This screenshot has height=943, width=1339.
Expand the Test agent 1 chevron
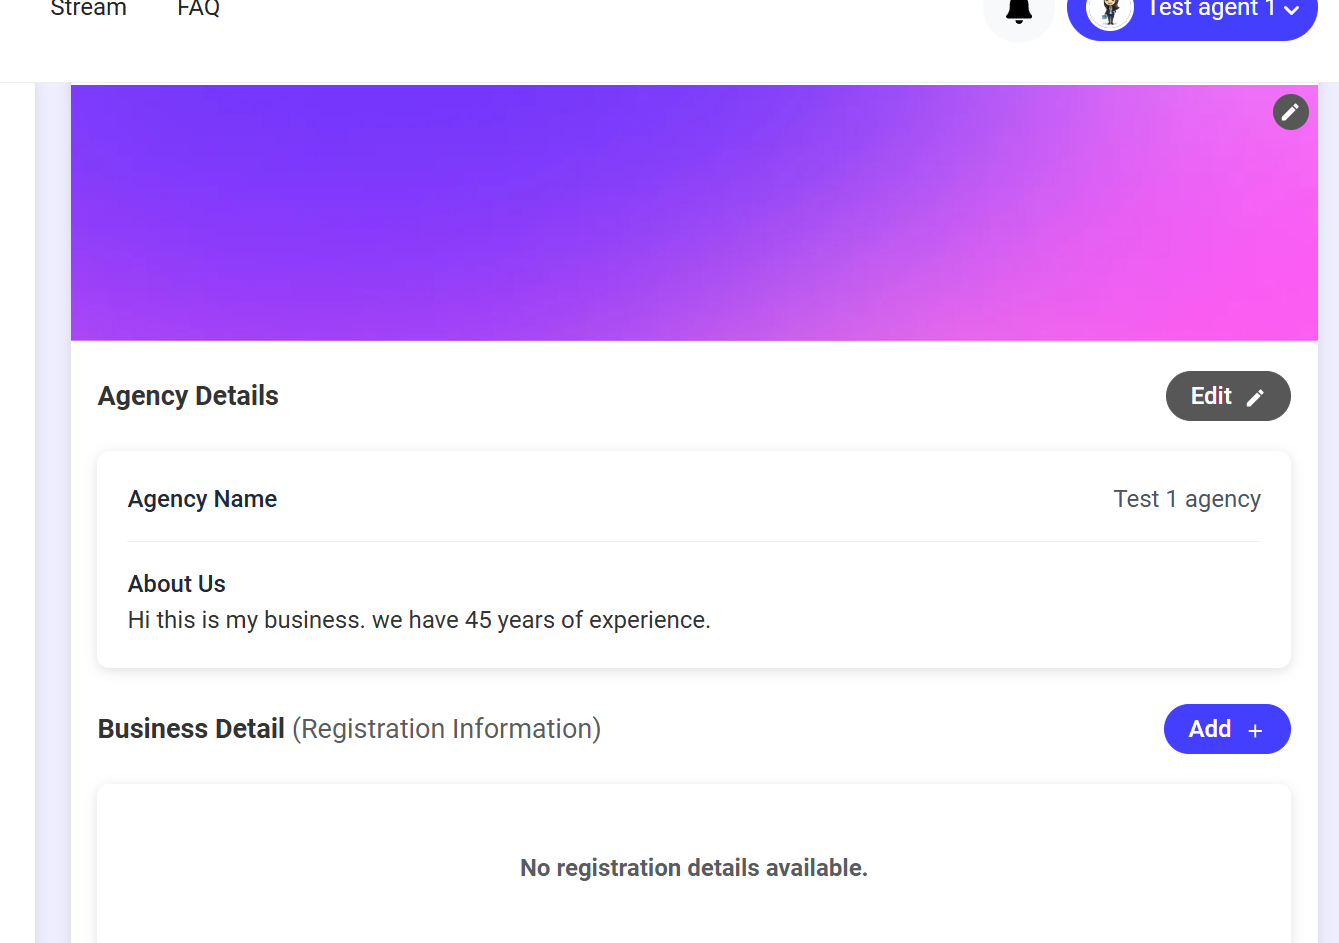[1292, 11]
